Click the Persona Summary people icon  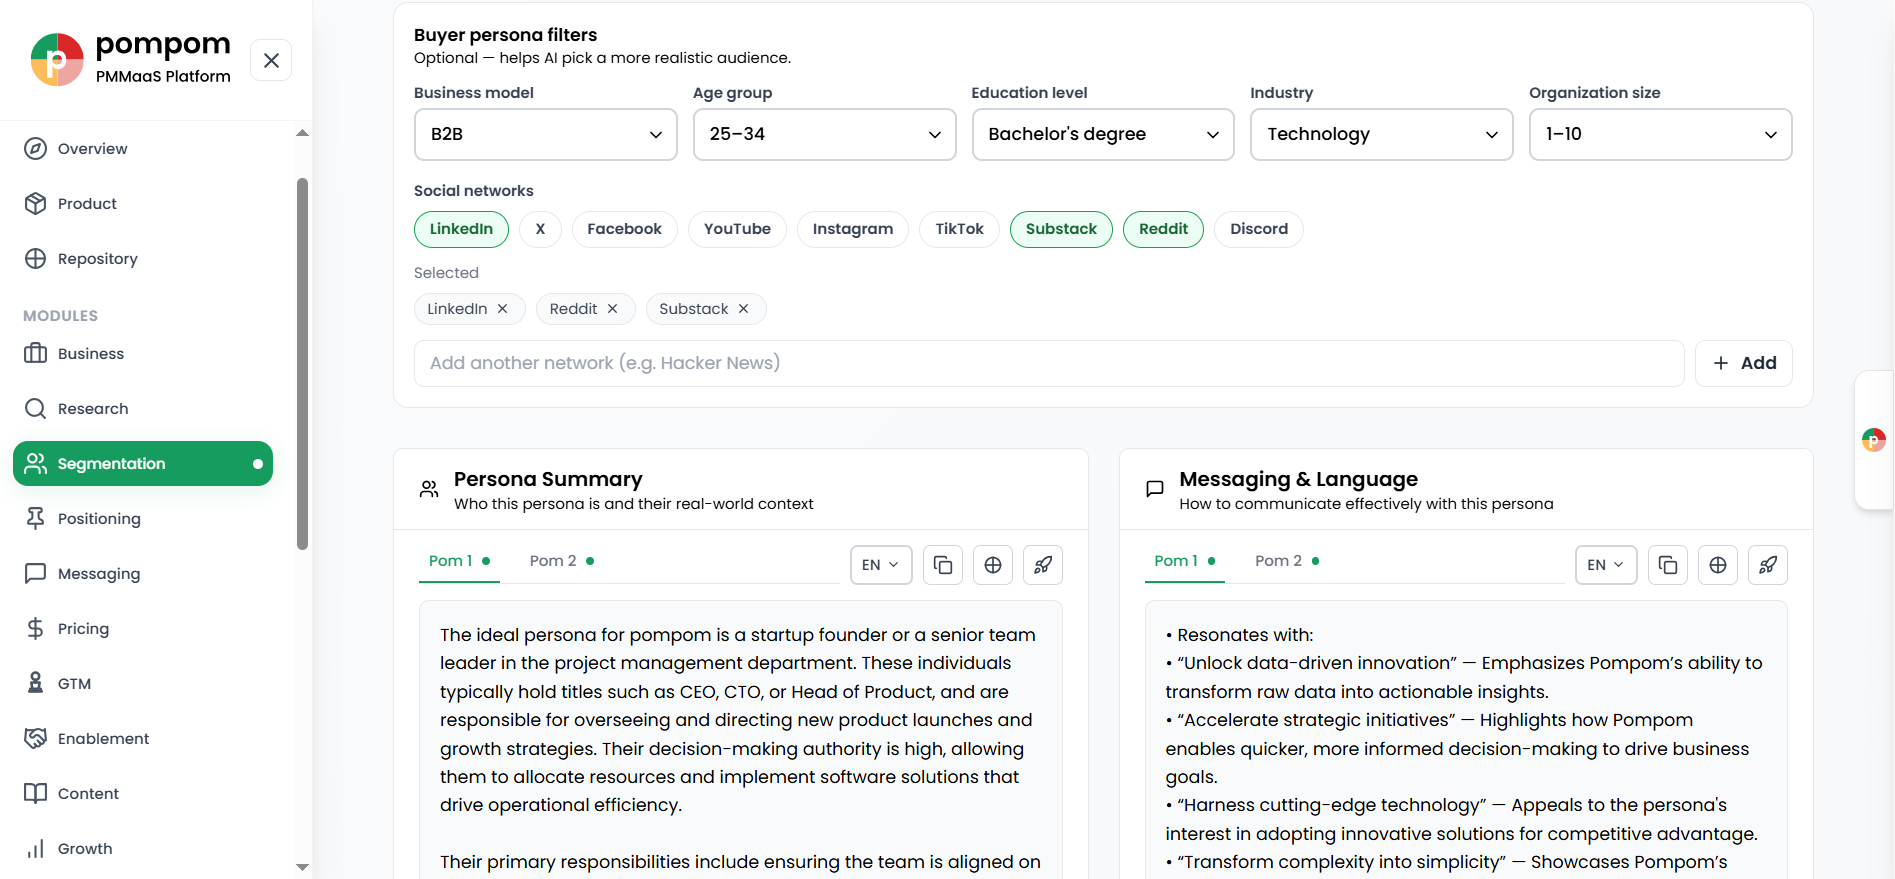click(x=429, y=489)
